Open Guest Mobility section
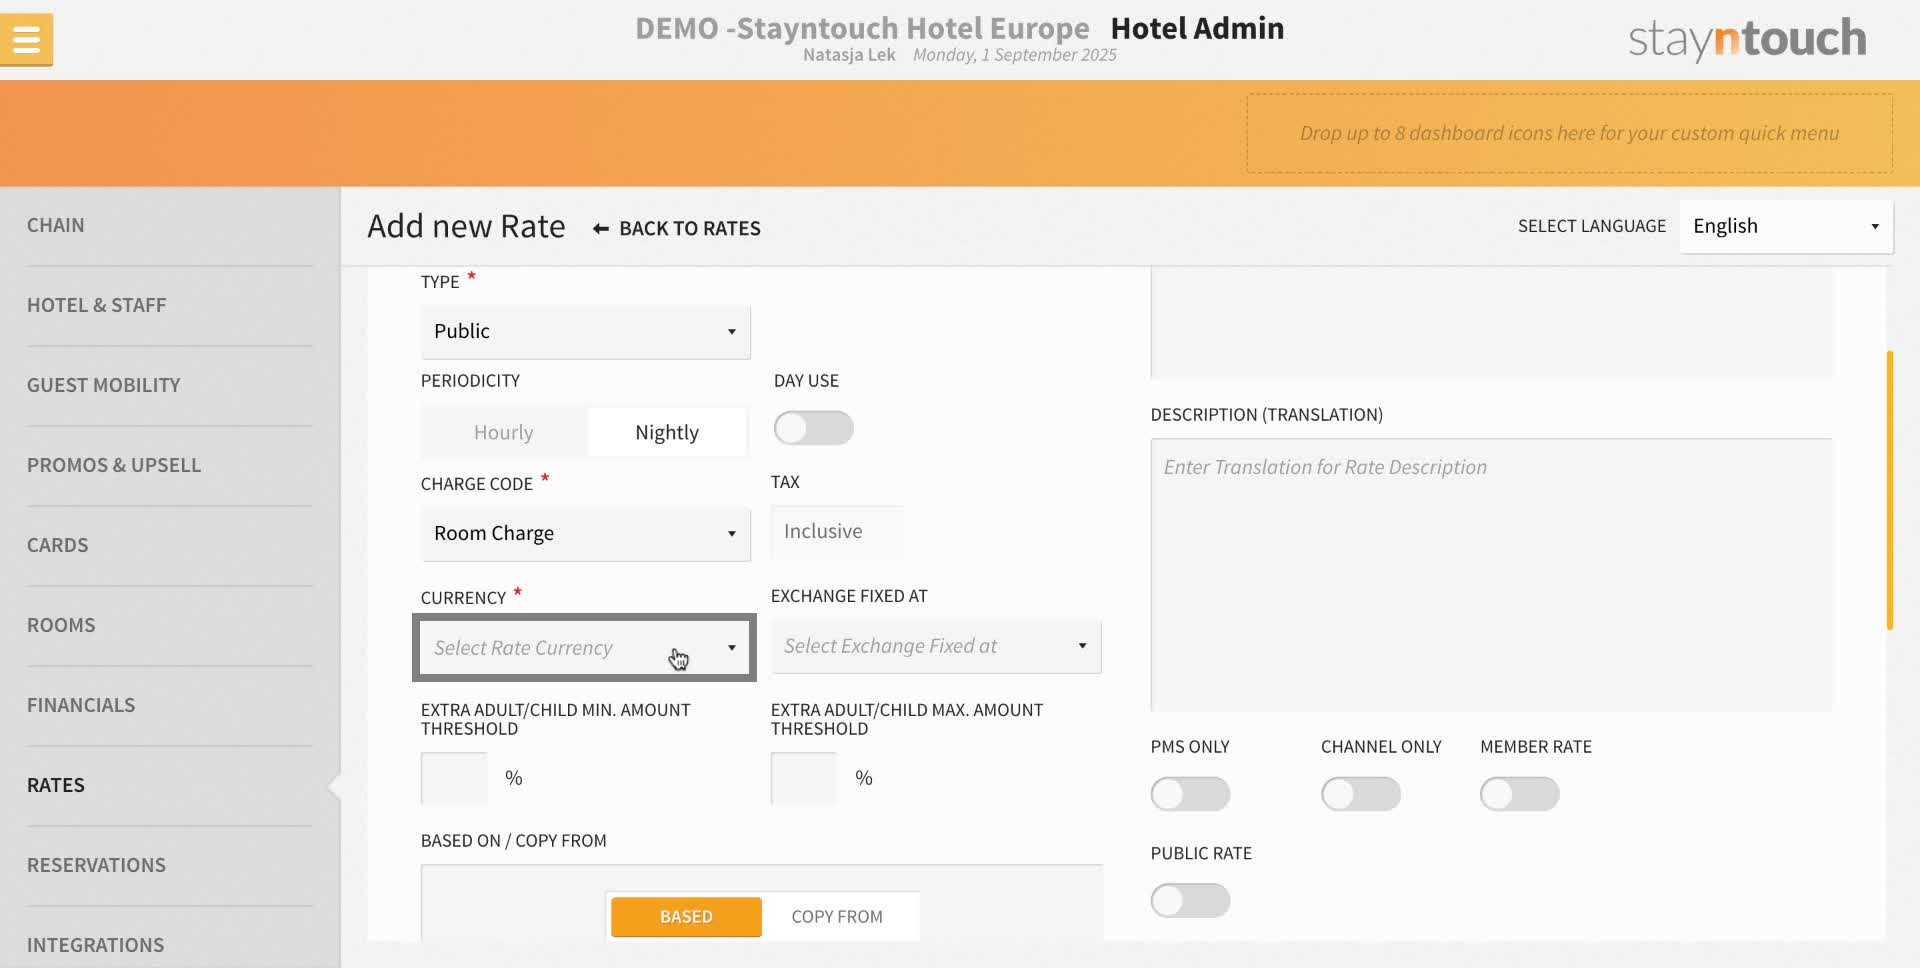The image size is (1920, 968). coord(103,385)
